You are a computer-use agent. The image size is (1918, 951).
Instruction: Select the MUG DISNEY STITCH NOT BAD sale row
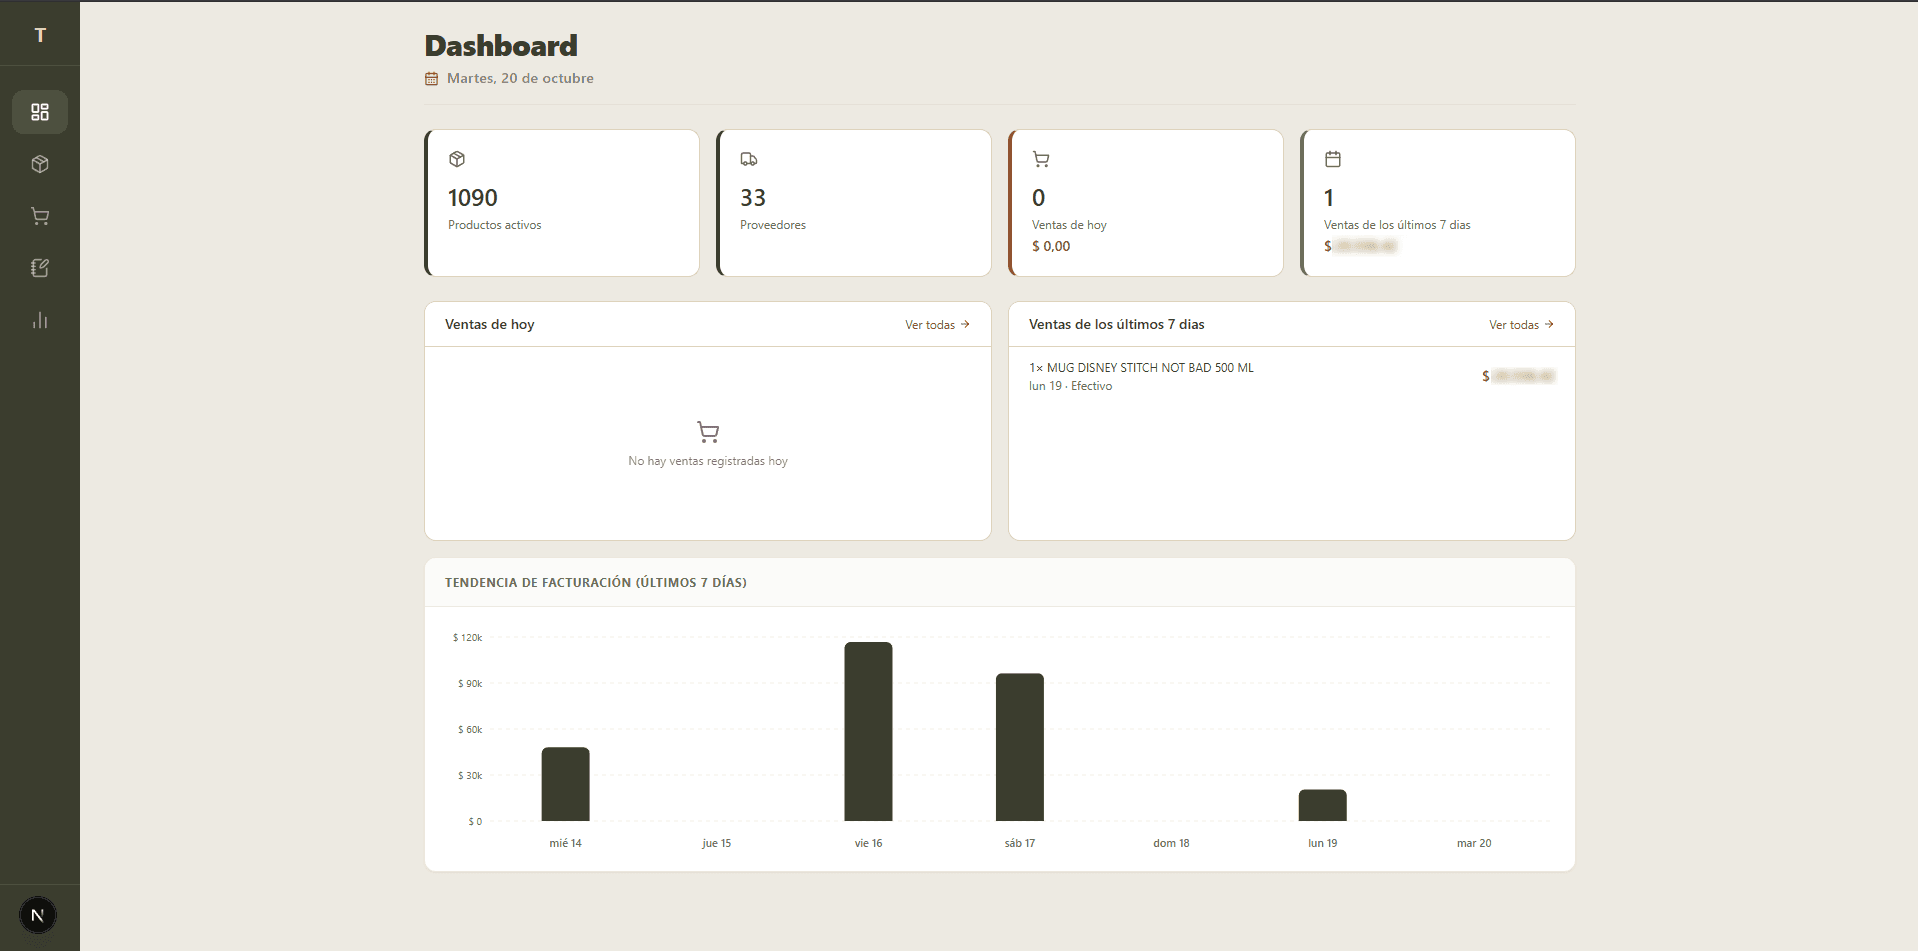(1292, 377)
